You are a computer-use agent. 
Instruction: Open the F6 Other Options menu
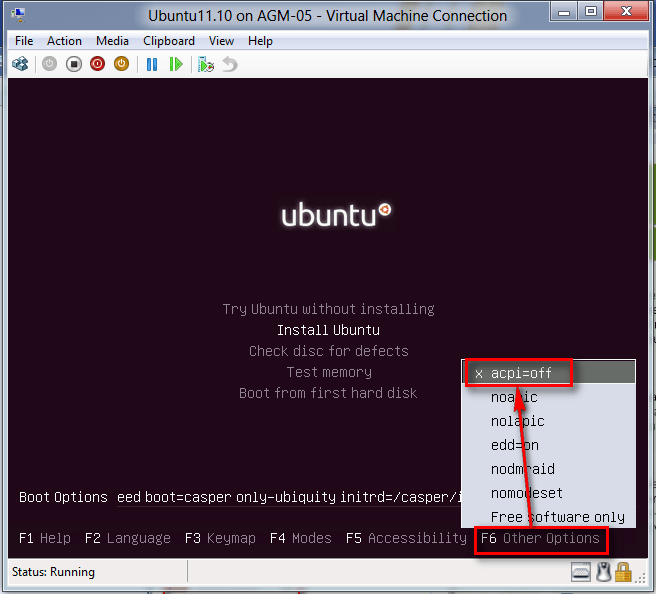(x=541, y=538)
